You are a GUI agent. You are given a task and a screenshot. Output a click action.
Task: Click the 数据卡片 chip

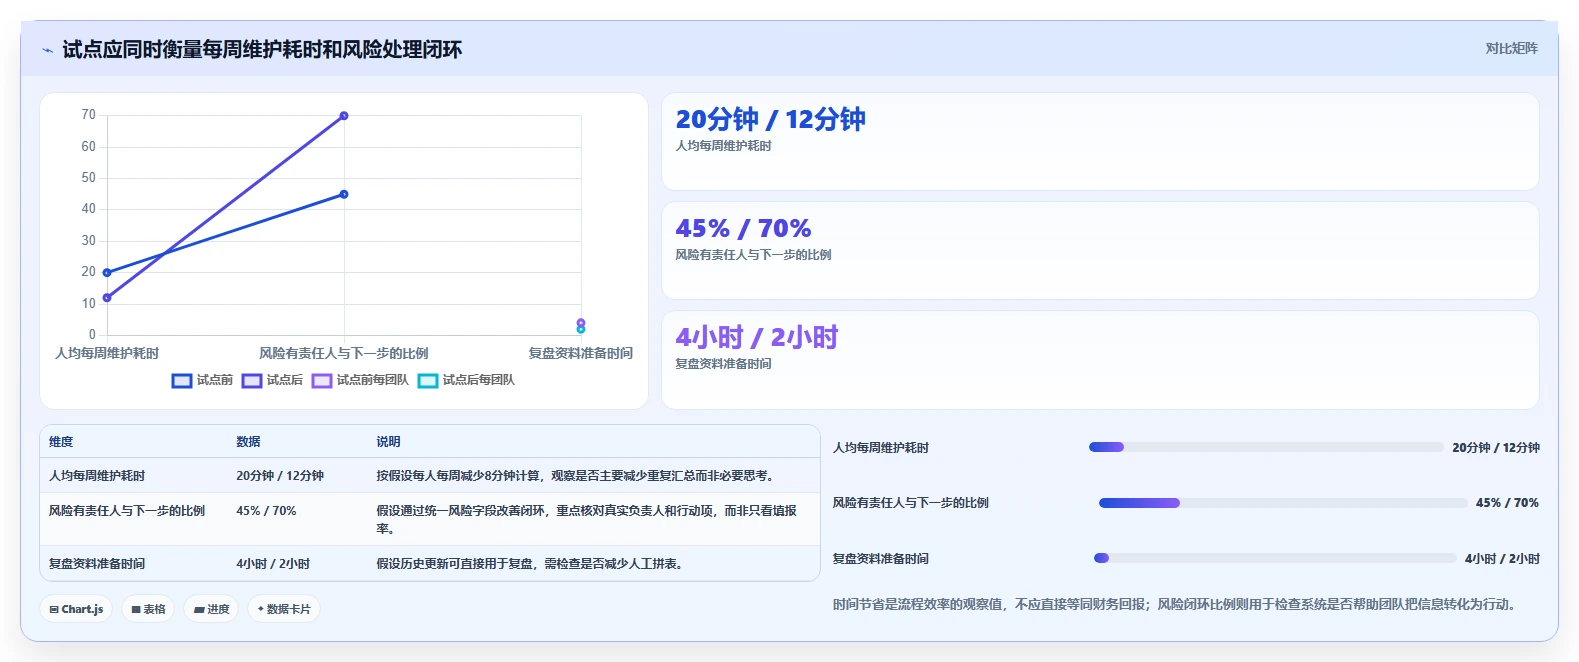[284, 609]
